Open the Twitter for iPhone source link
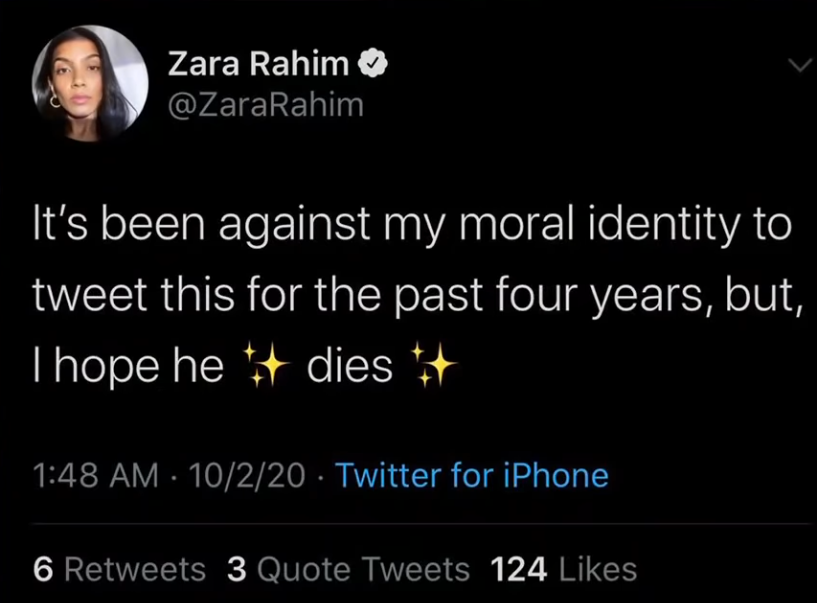 coord(471,475)
